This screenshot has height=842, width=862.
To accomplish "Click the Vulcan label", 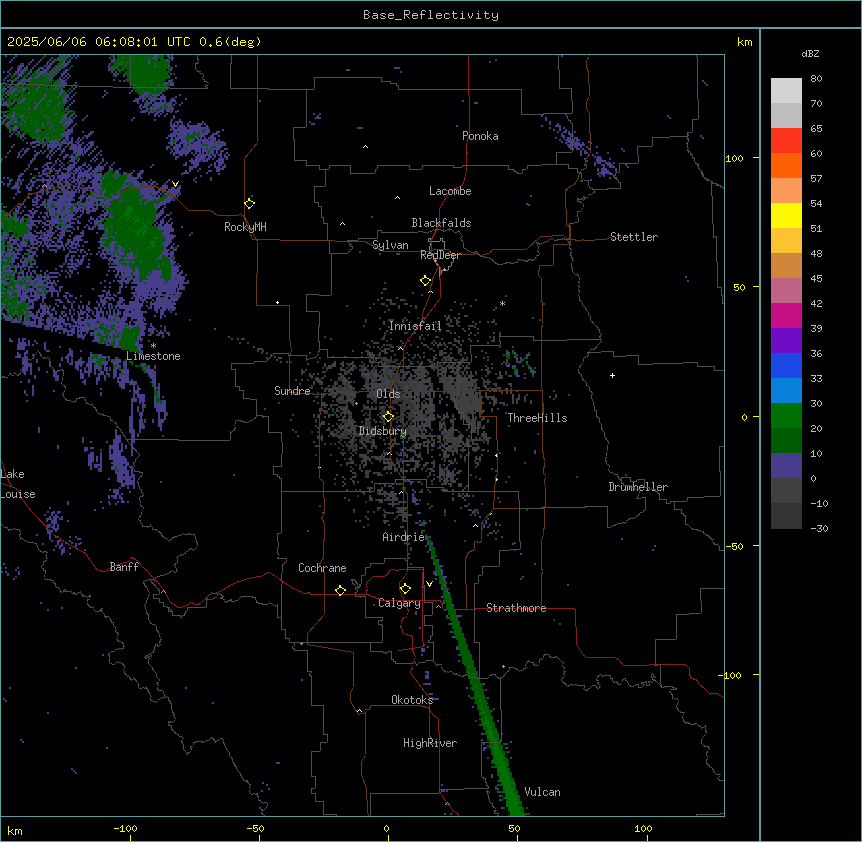I will coord(543,792).
